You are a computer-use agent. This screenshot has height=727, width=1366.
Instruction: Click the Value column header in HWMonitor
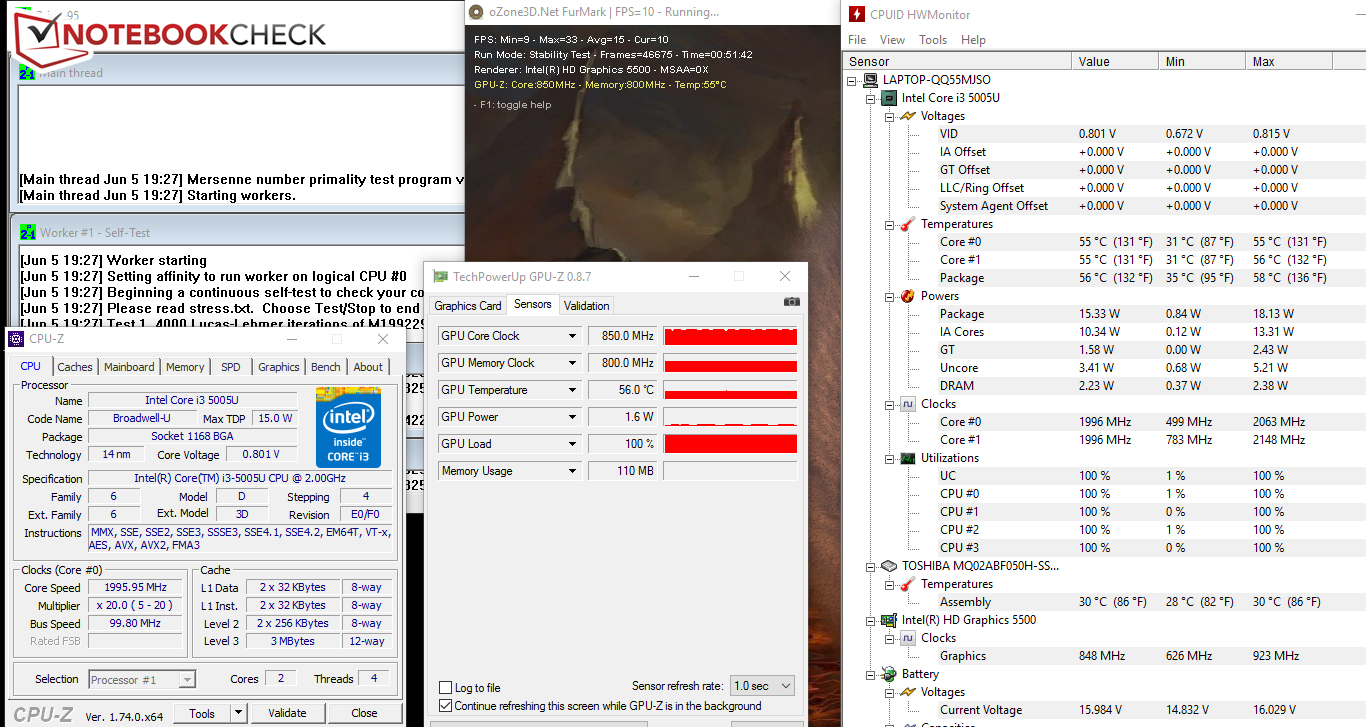1115,62
